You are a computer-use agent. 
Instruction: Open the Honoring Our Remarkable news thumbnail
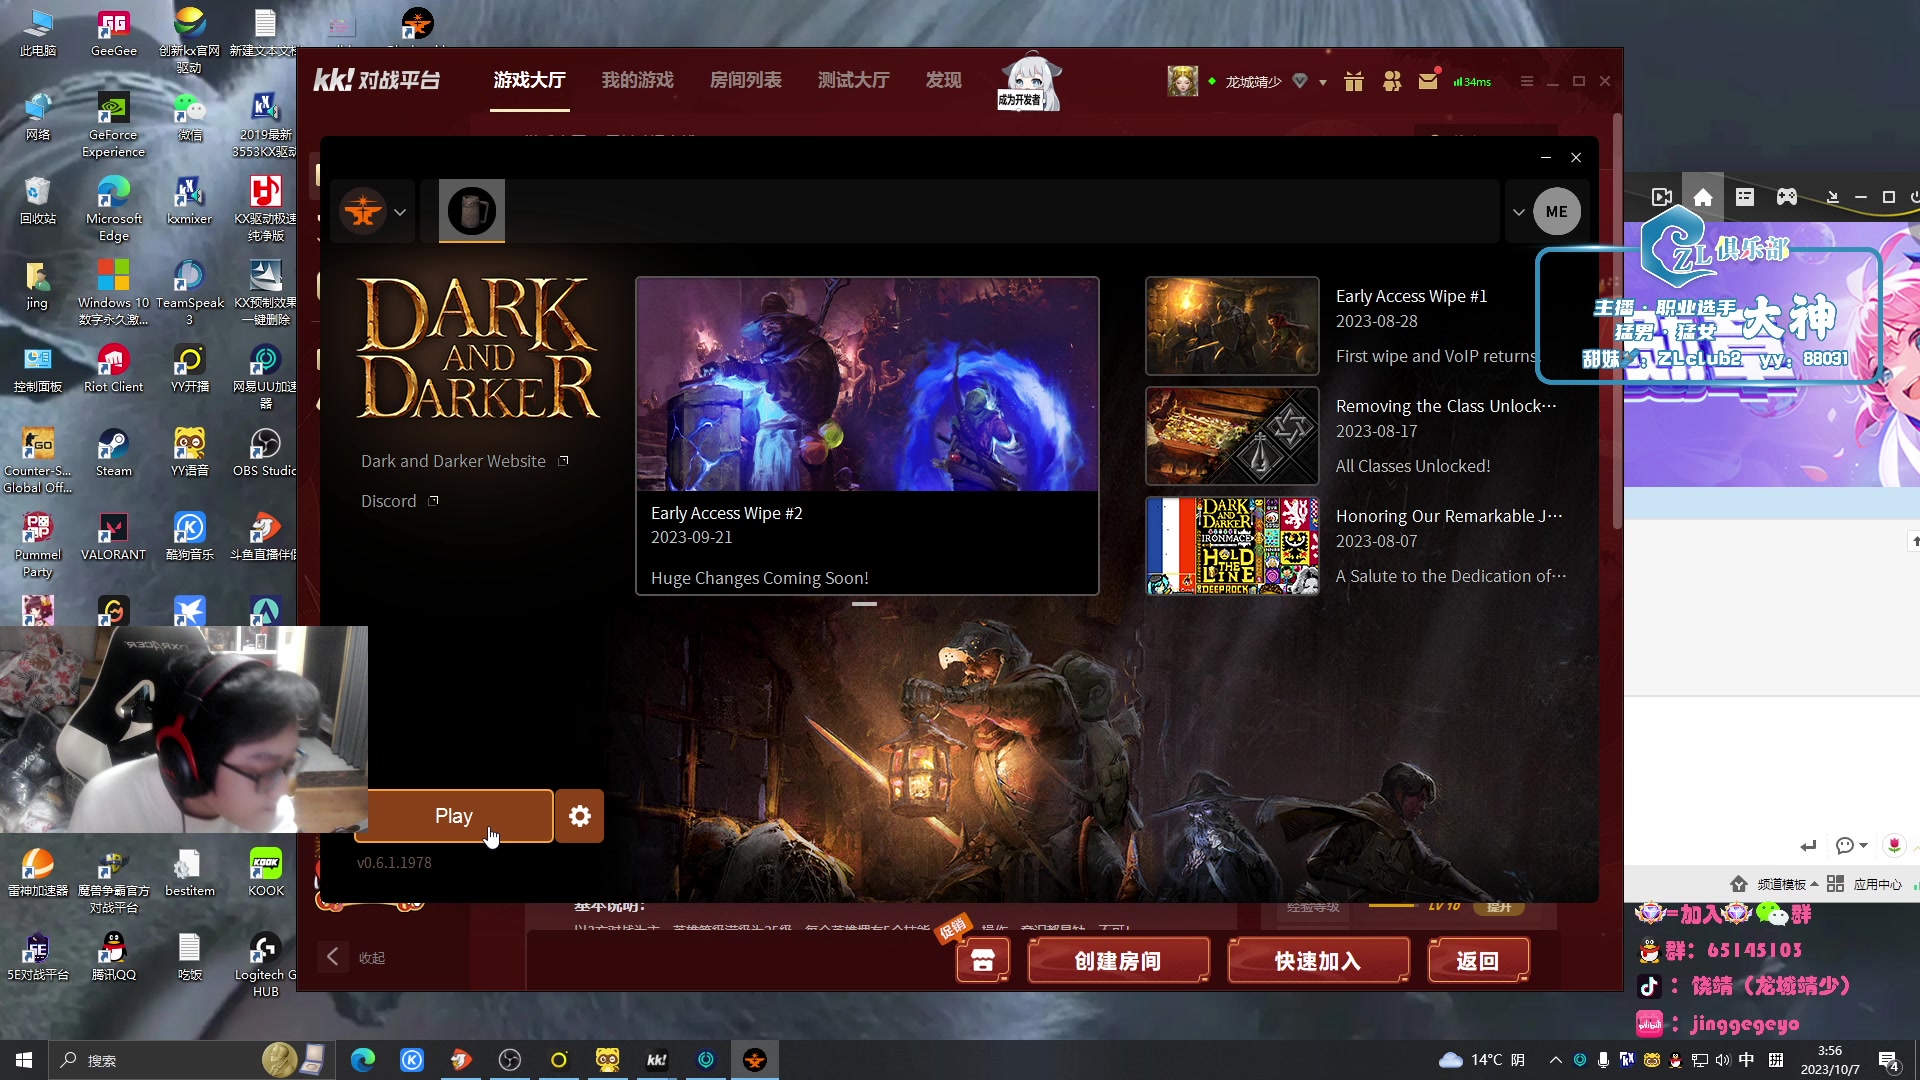[x=1232, y=546]
